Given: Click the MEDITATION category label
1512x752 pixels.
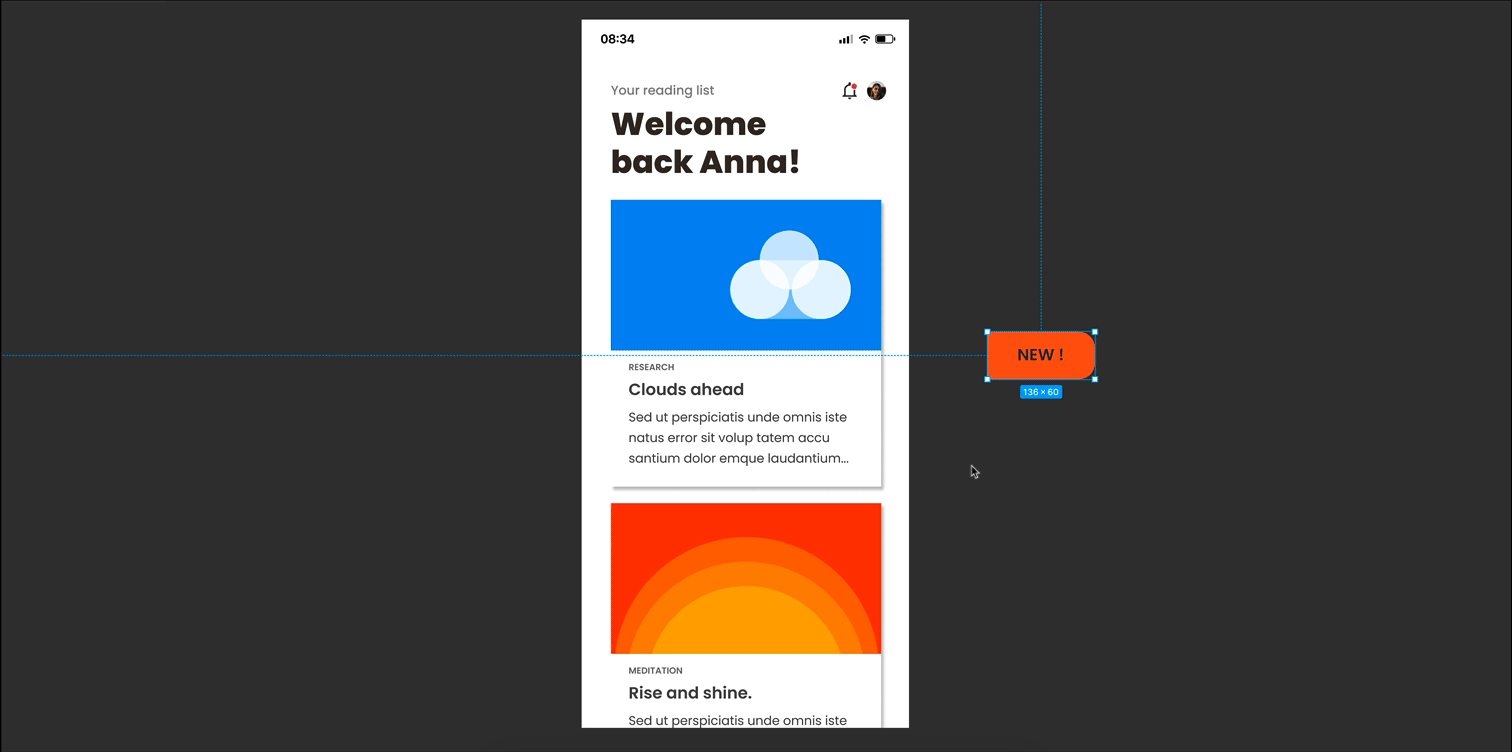Looking at the screenshot, I should [655, 671].
